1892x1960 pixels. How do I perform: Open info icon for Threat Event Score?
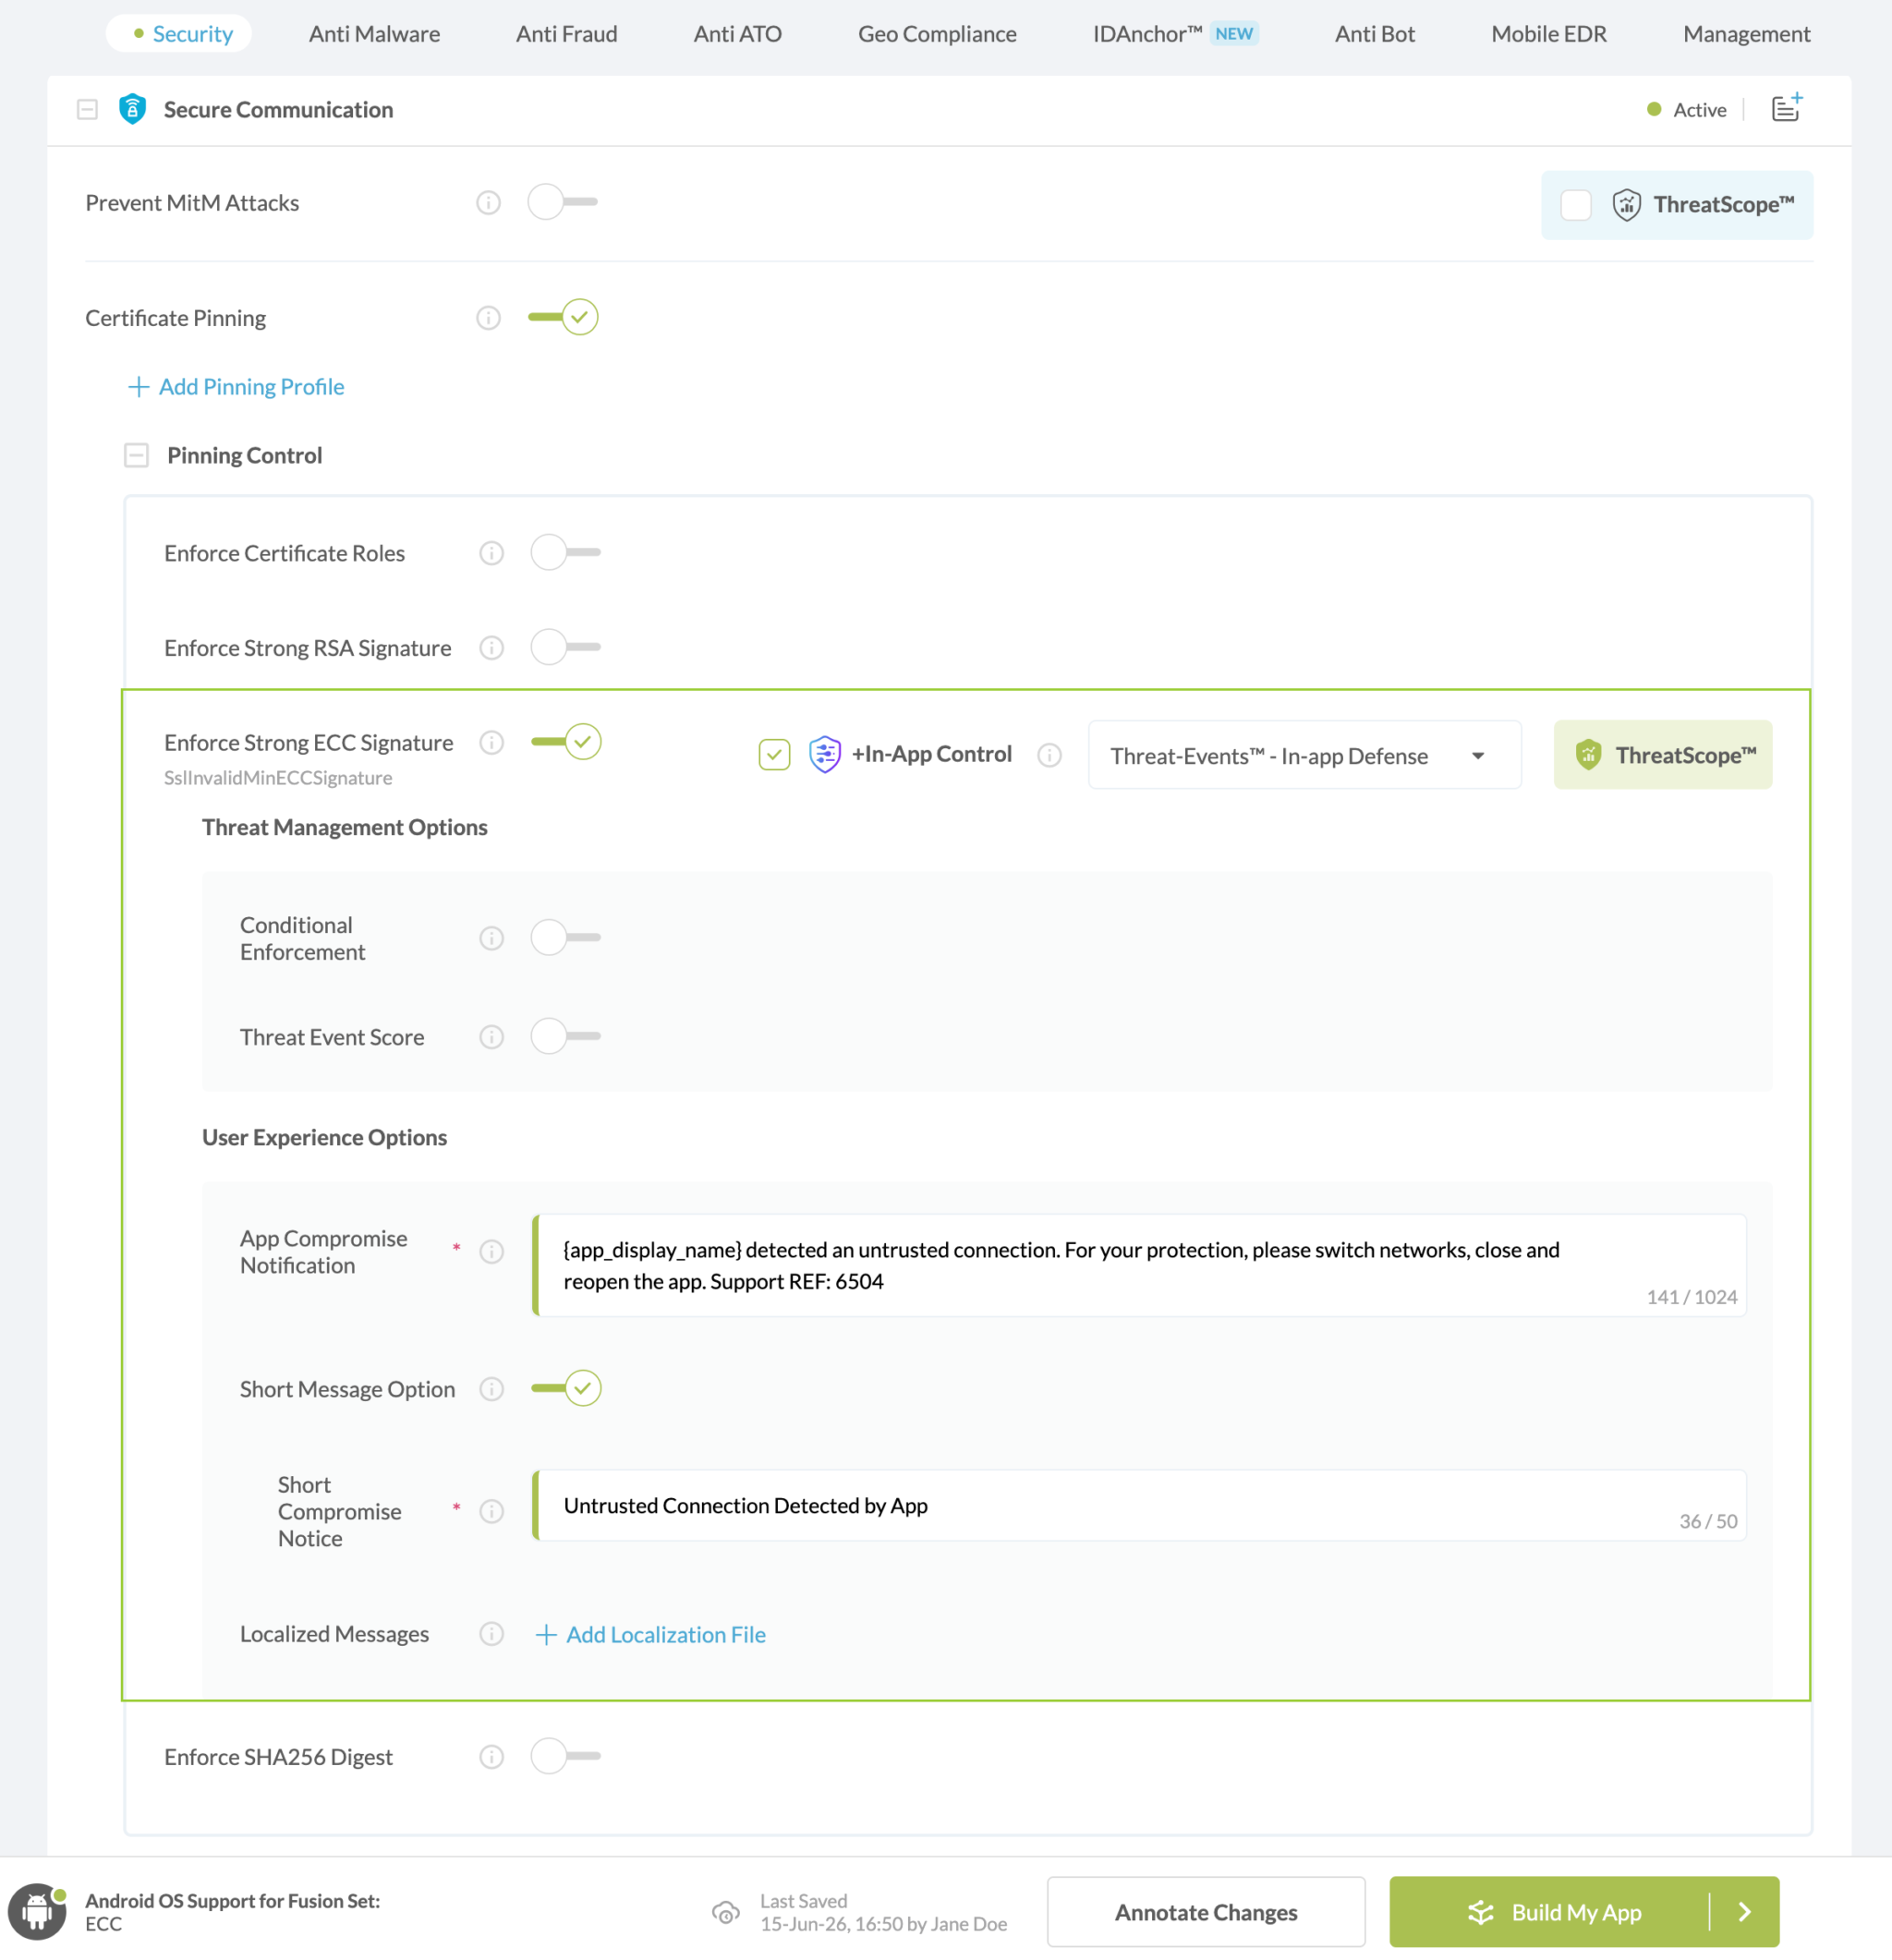pos(491,1037)
